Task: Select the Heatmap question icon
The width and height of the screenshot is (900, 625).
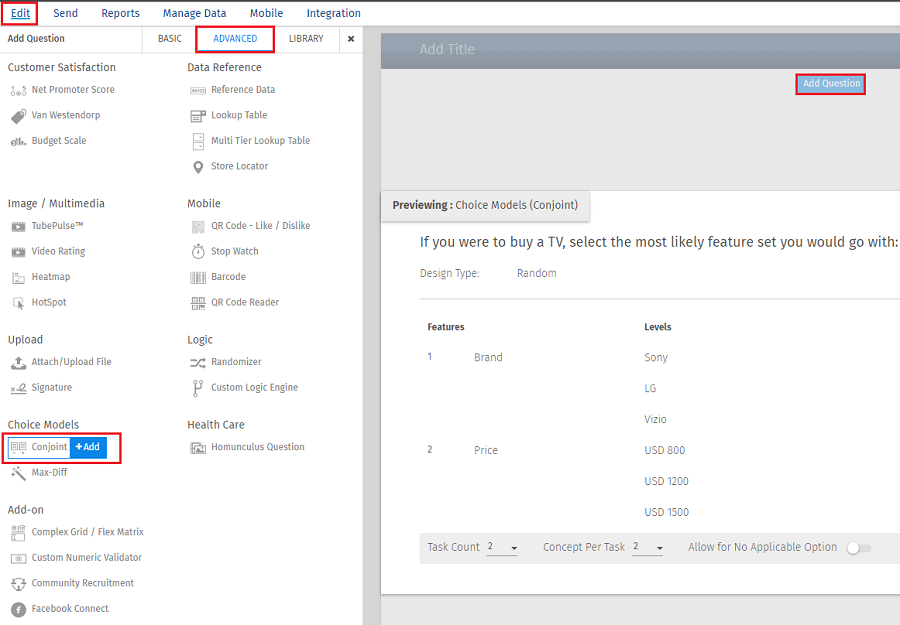Action: pyautogui.click(x=18, y=277)
